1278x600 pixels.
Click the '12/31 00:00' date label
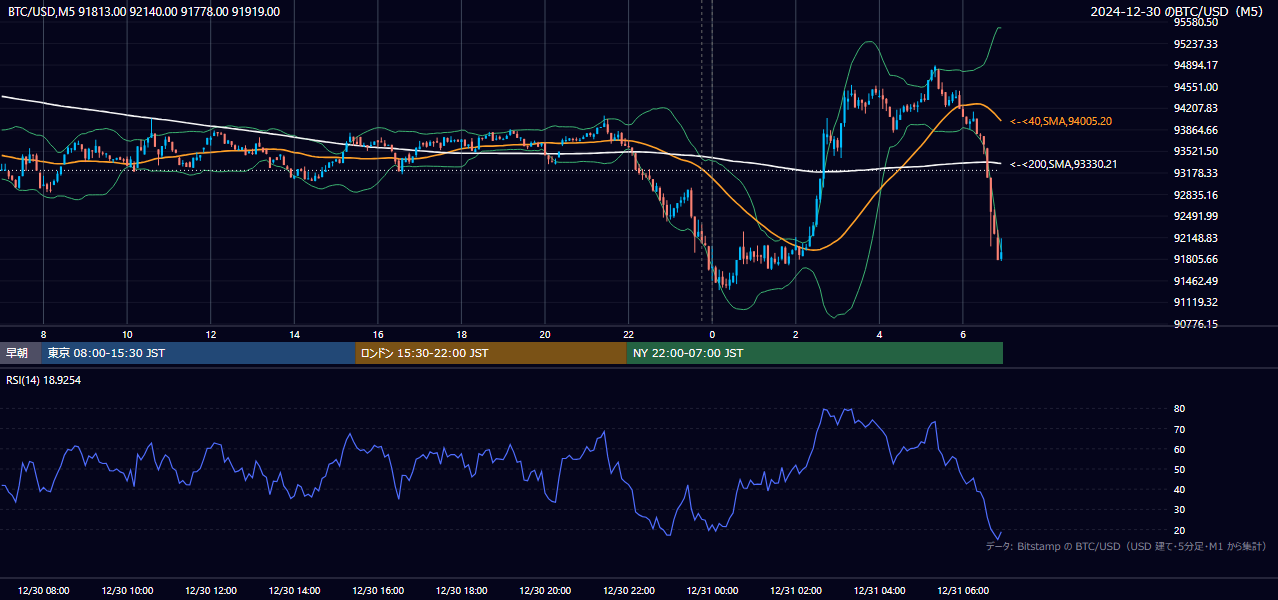pos(712,591)
